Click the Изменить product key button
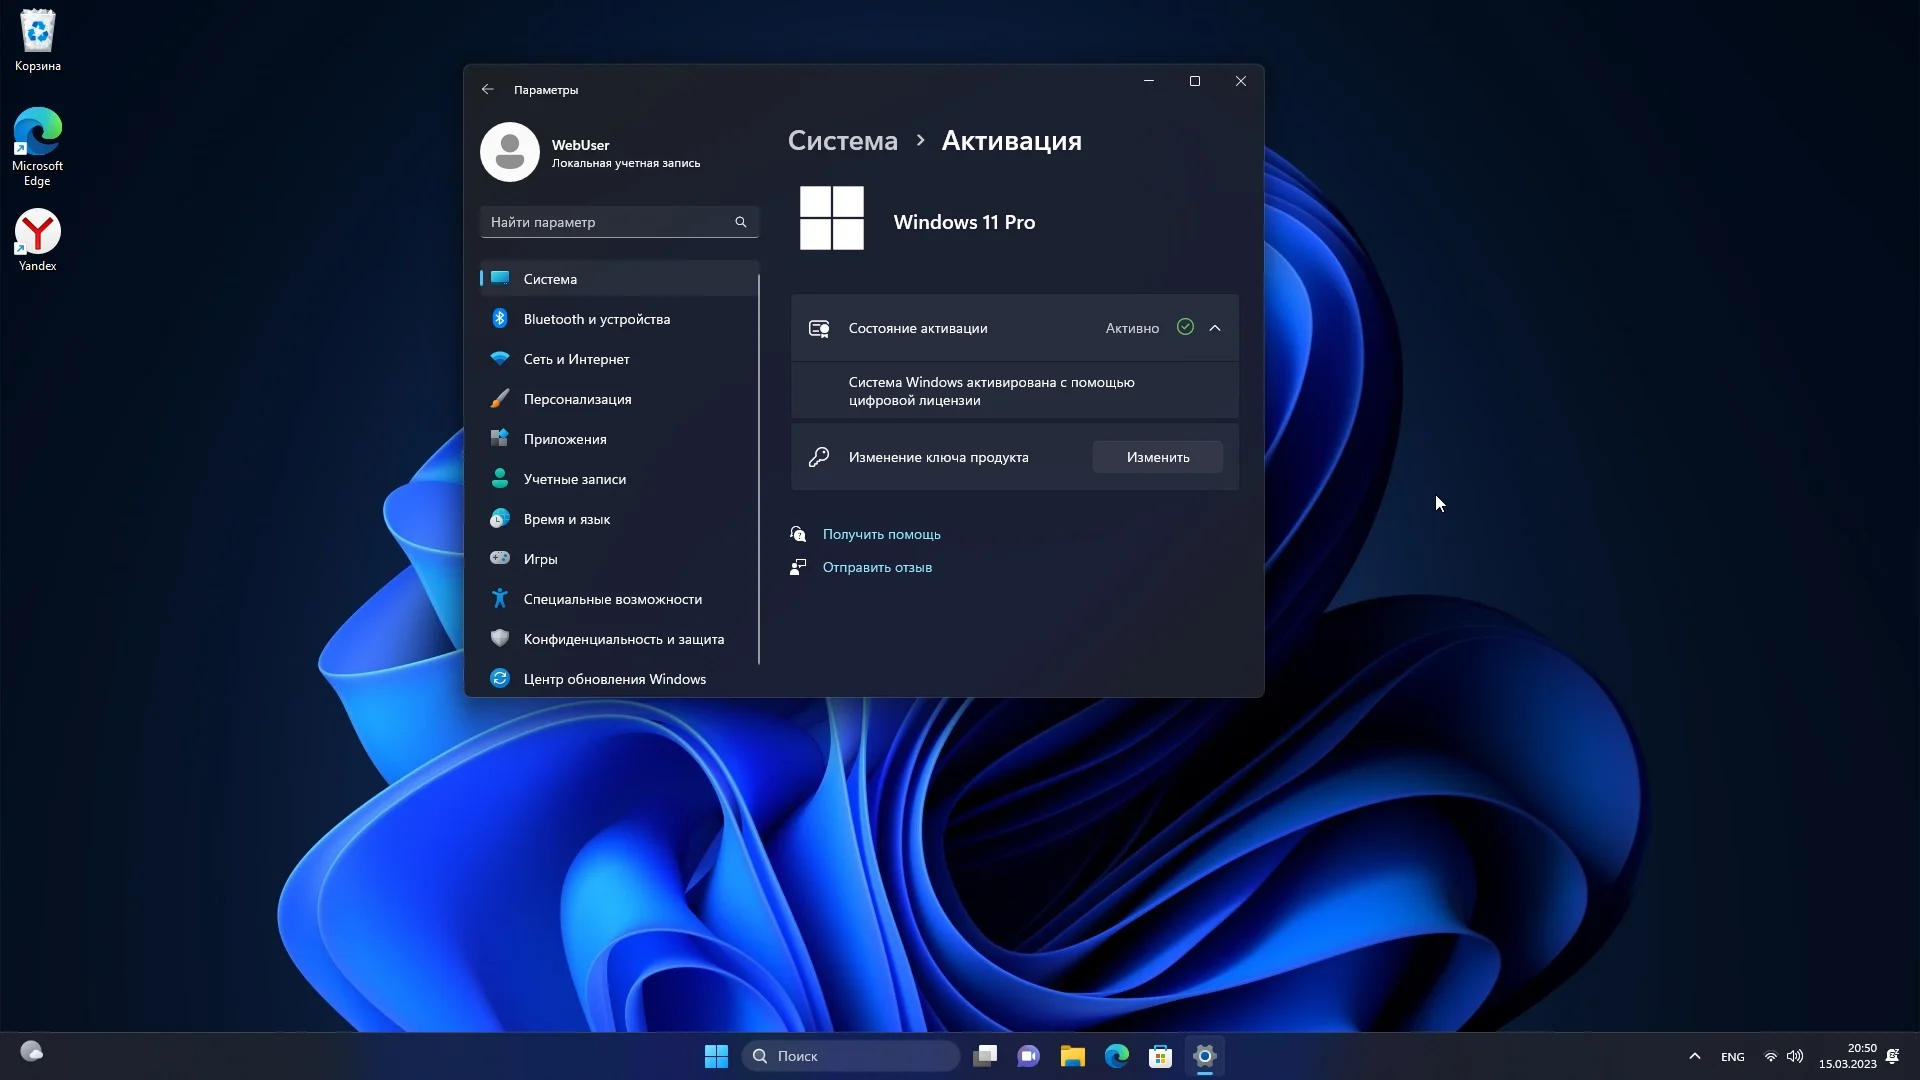The width and height of the screenshot is (1920, 1080). tap(1157, 457)
